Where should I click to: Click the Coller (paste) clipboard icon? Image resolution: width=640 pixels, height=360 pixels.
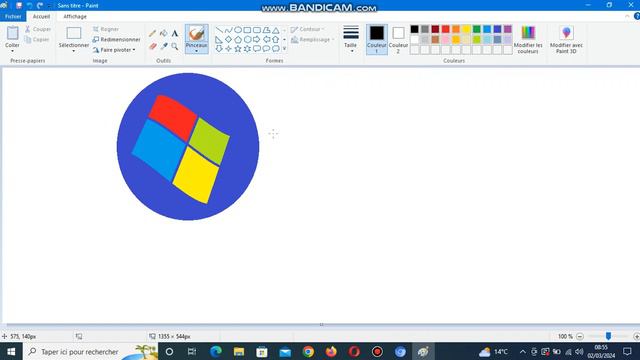[x=13, y=33]
